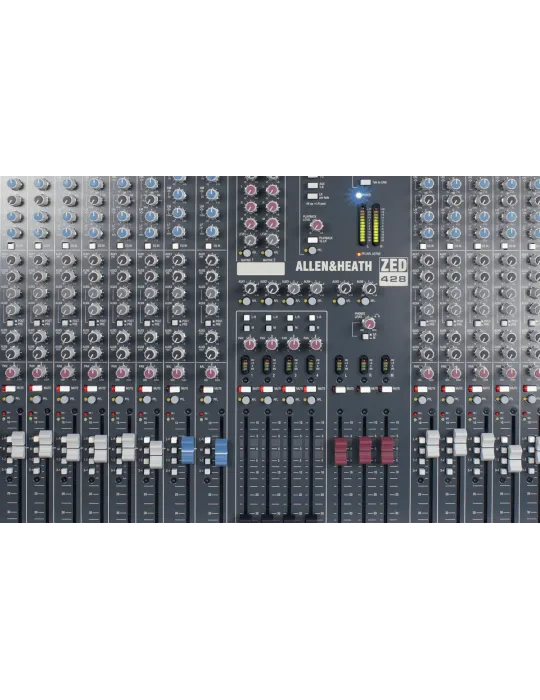
Task: Grab the leftmost blue channel fader
Action: coord(187,449)
